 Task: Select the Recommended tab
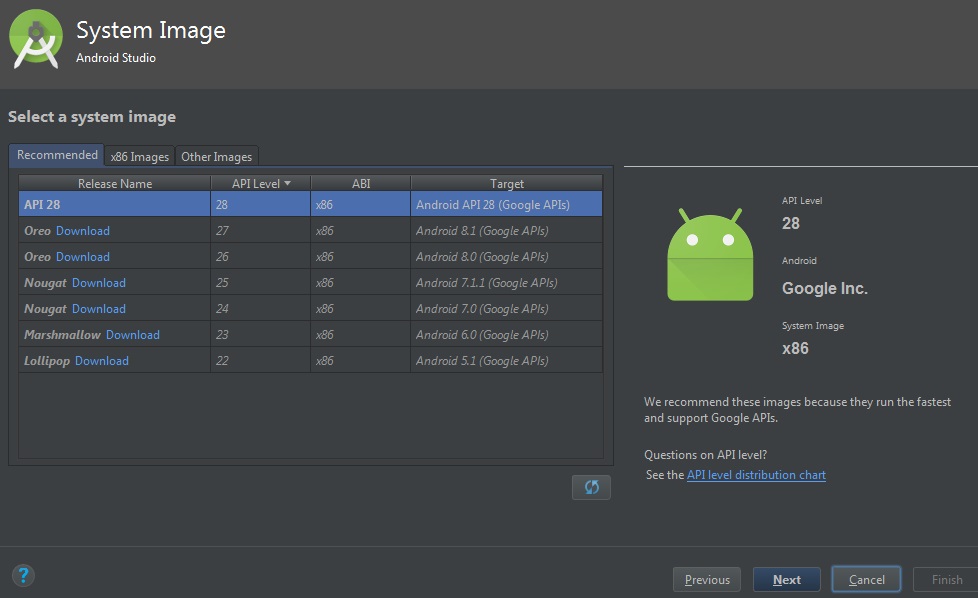[57, 155]
